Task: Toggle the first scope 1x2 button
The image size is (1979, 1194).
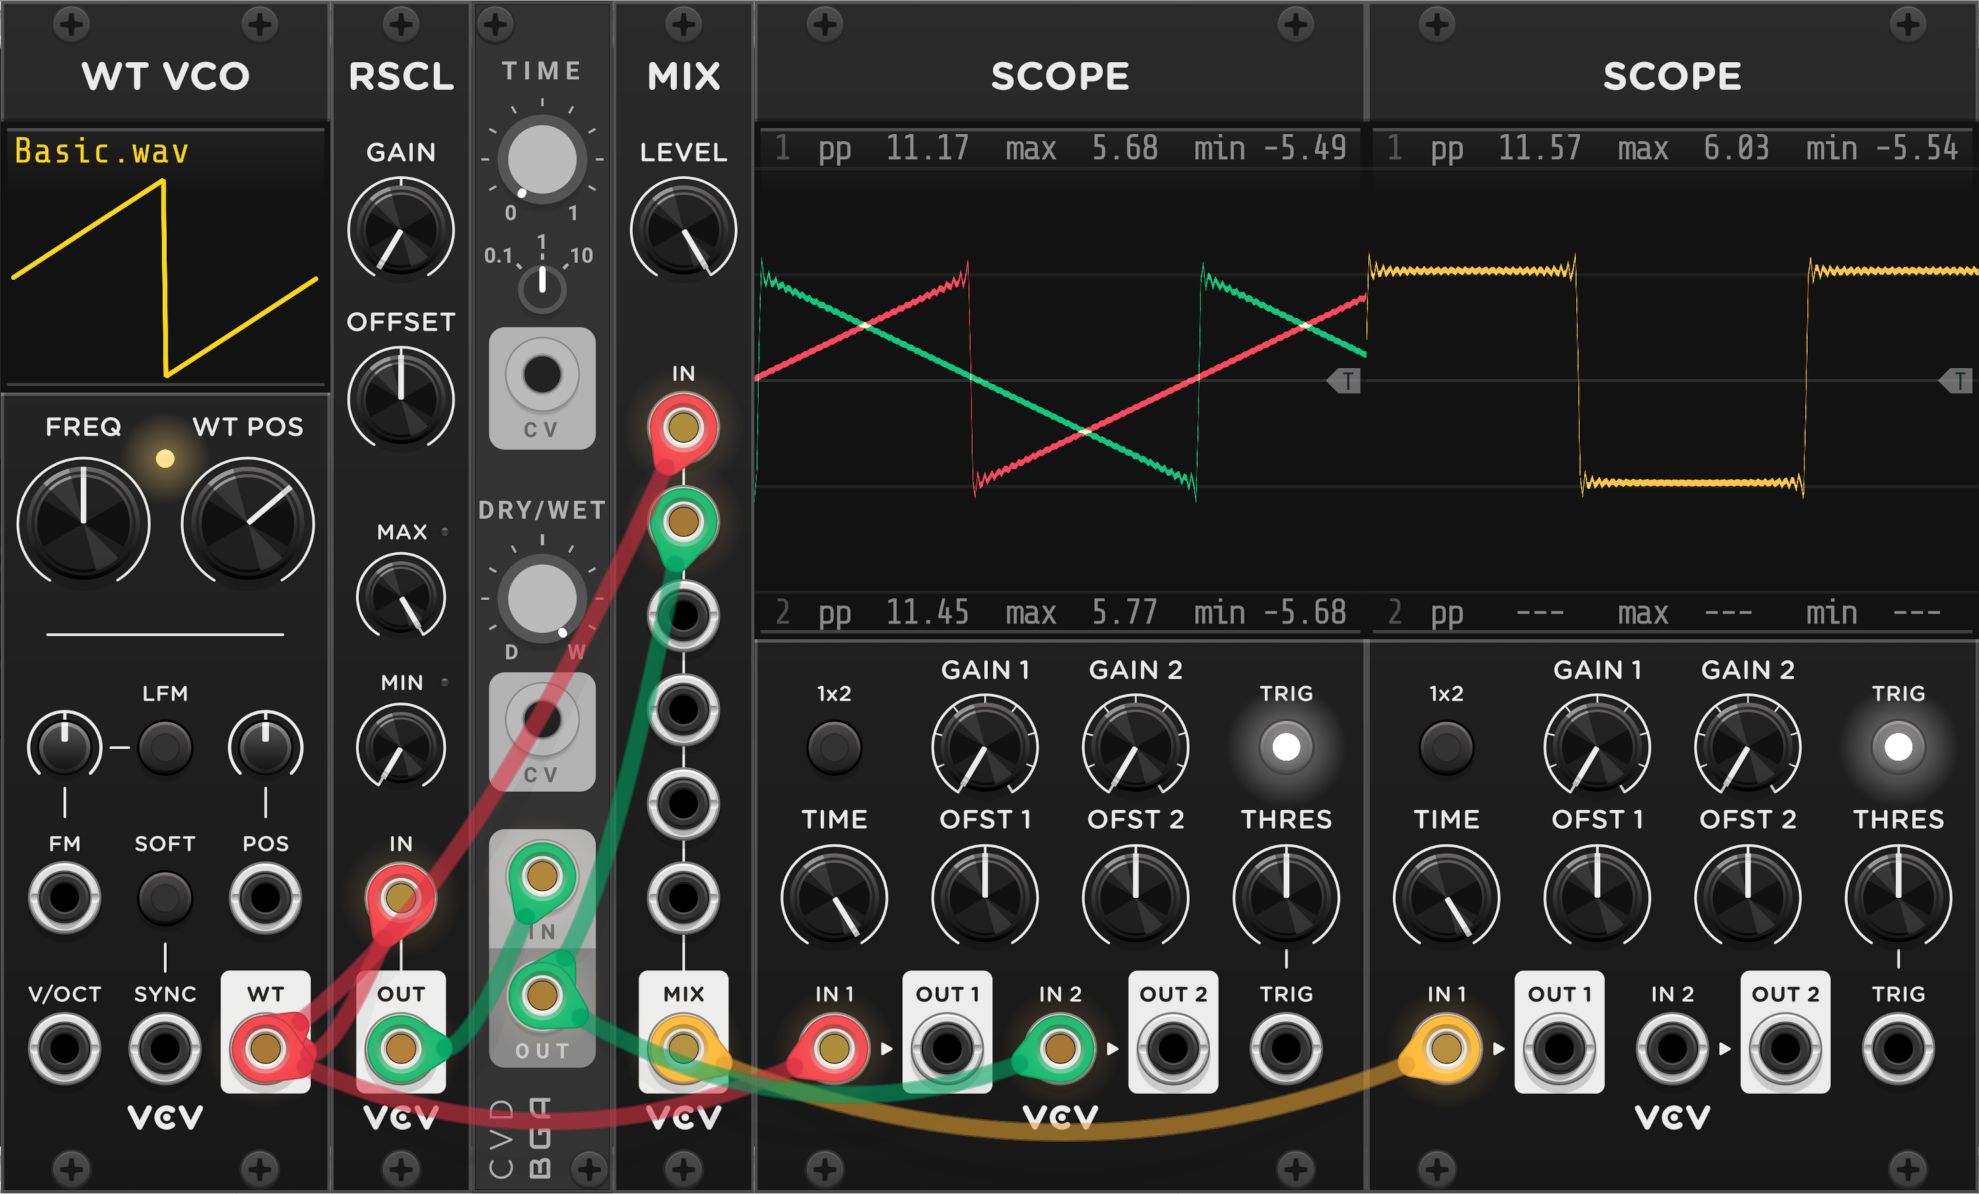Action: tap(834, 747)
